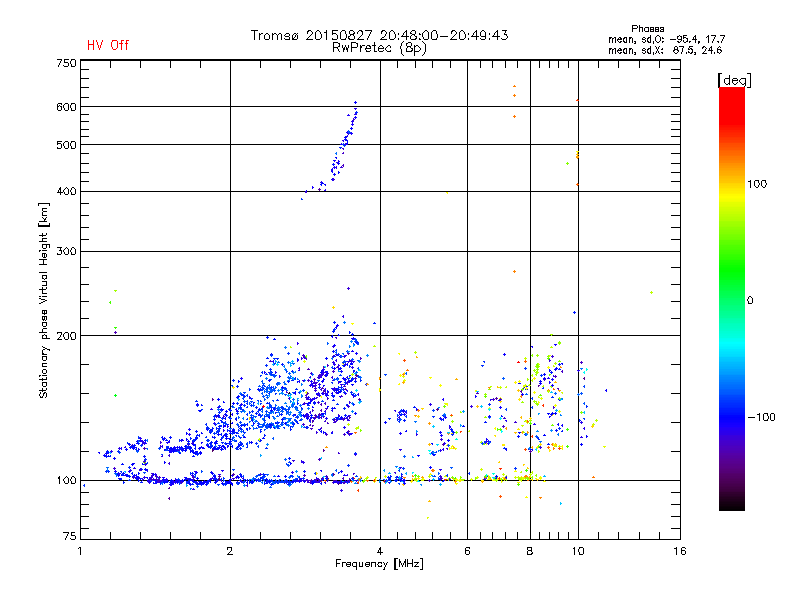800x600 pixels.
Task: Click the '400' y-axis tick label
Action: point(66,191)
